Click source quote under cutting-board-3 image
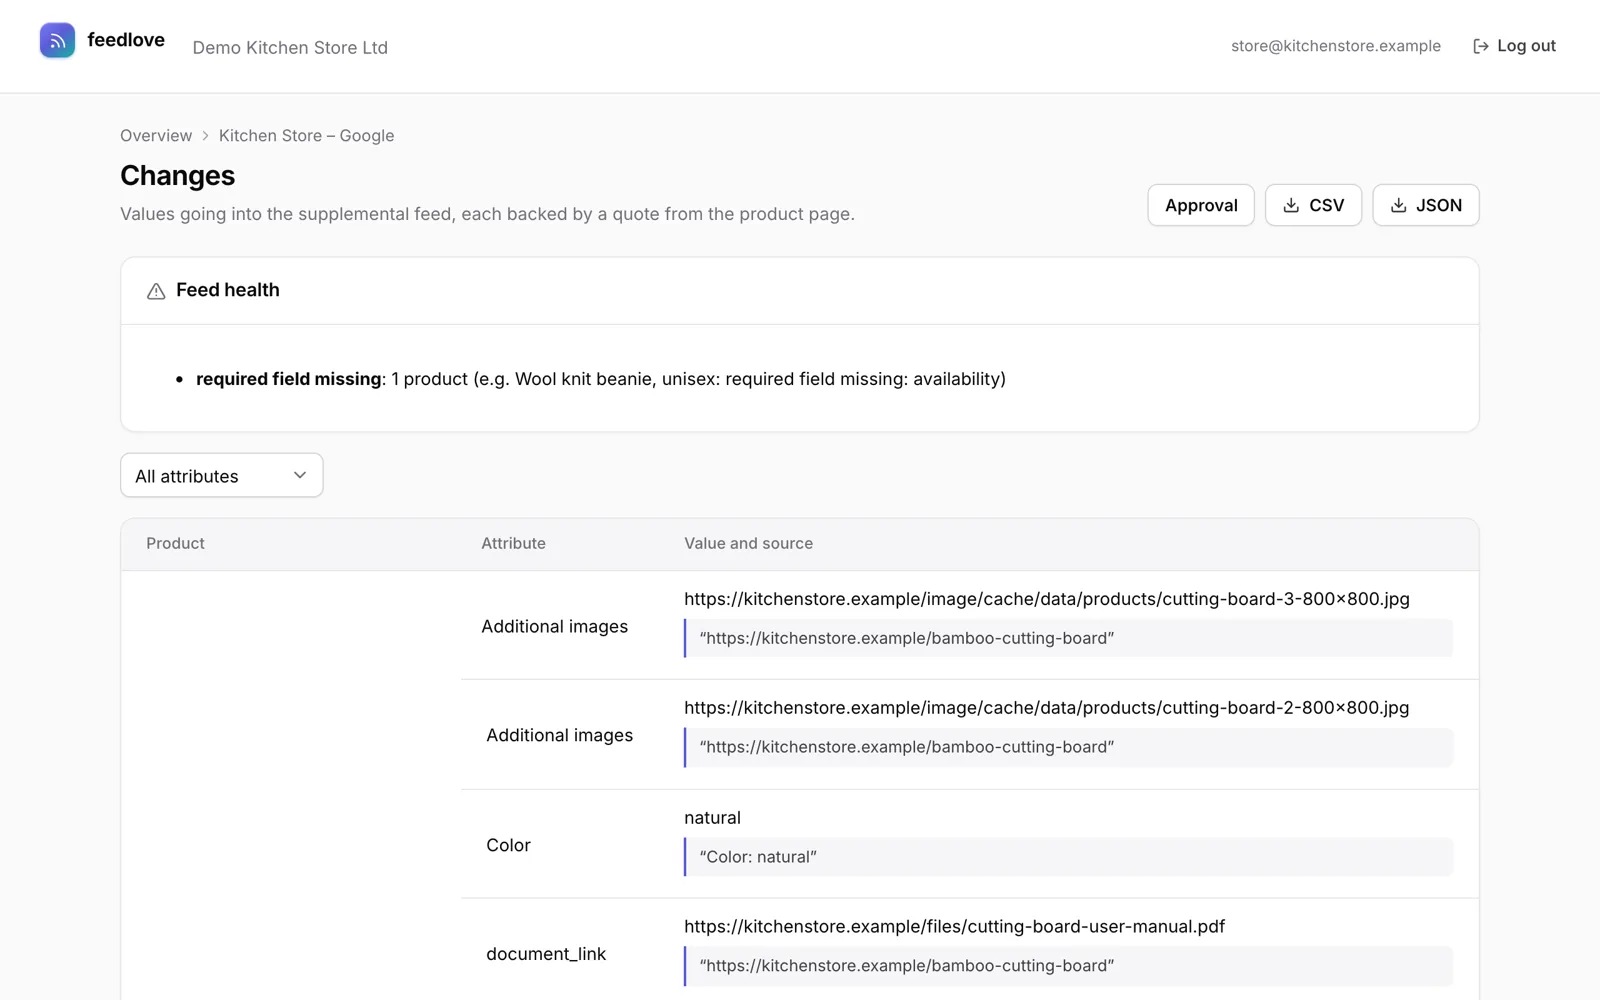Viewport: 1600px width, 1000px height. click(1068, 638)
